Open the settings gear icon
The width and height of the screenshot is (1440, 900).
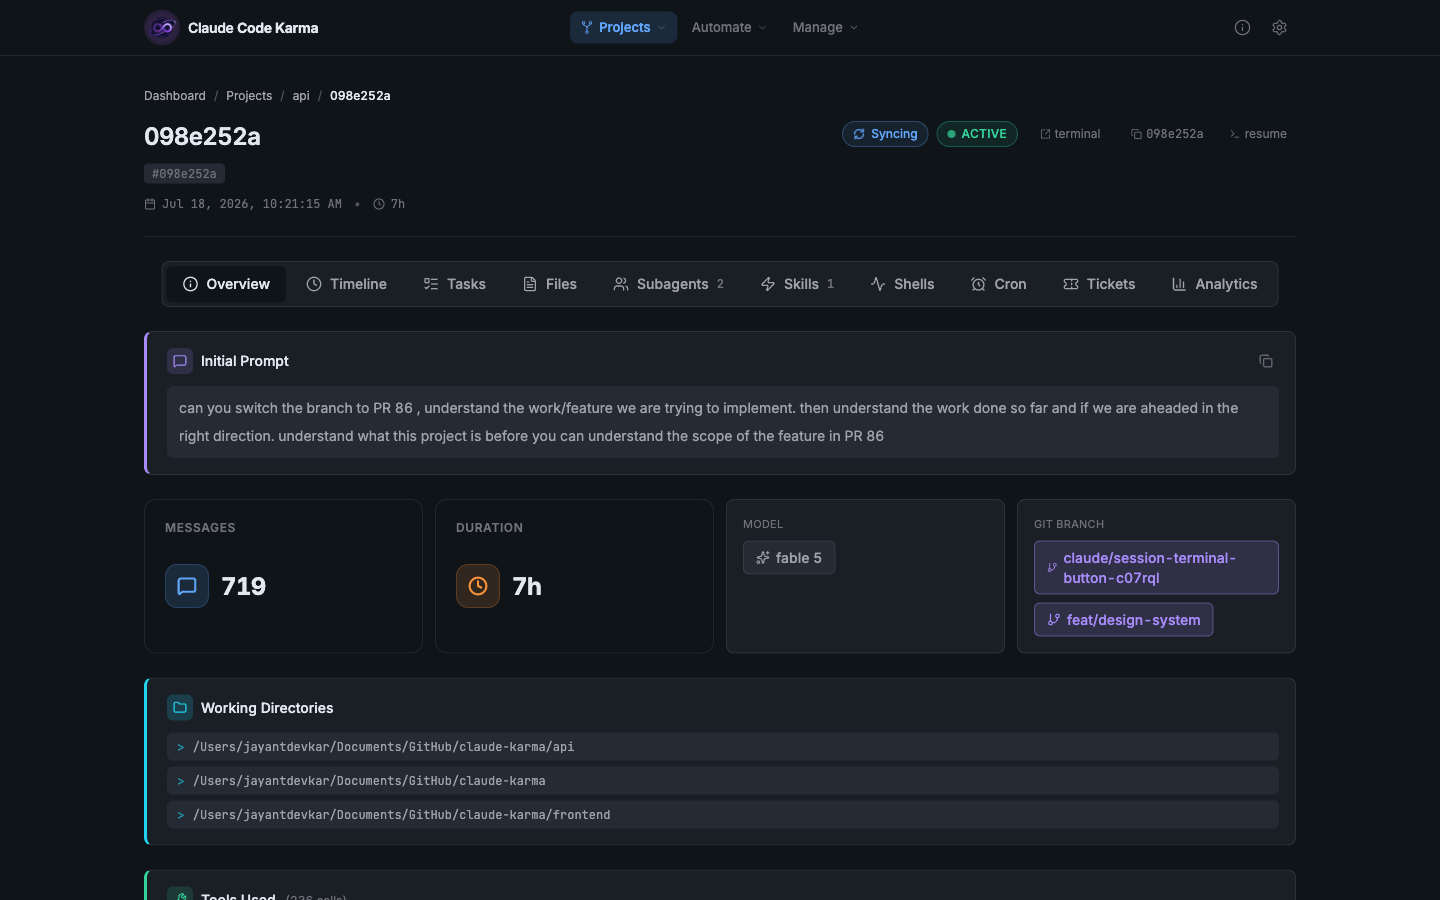click(1279, 28)
